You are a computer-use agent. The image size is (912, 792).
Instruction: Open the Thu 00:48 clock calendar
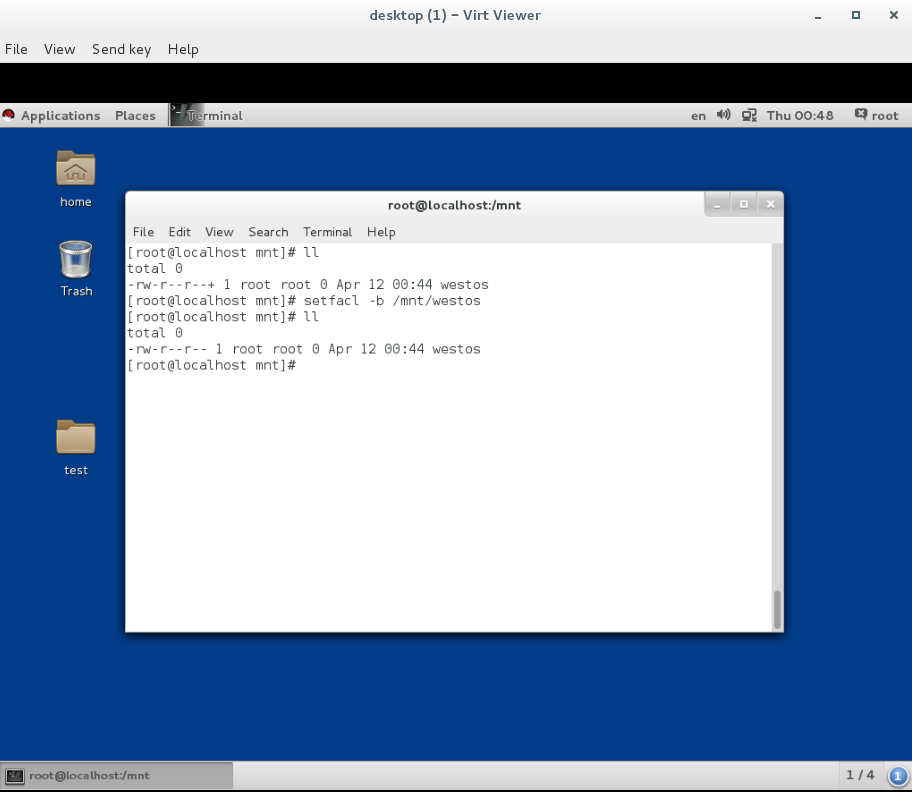point(800,115)
